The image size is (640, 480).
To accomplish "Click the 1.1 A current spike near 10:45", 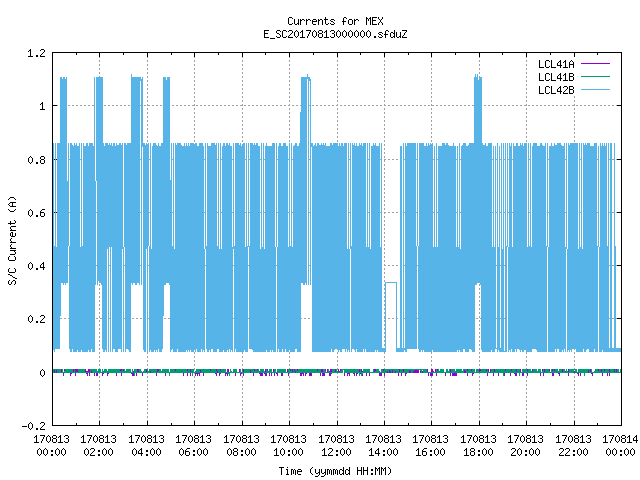I will click(306, 109).
